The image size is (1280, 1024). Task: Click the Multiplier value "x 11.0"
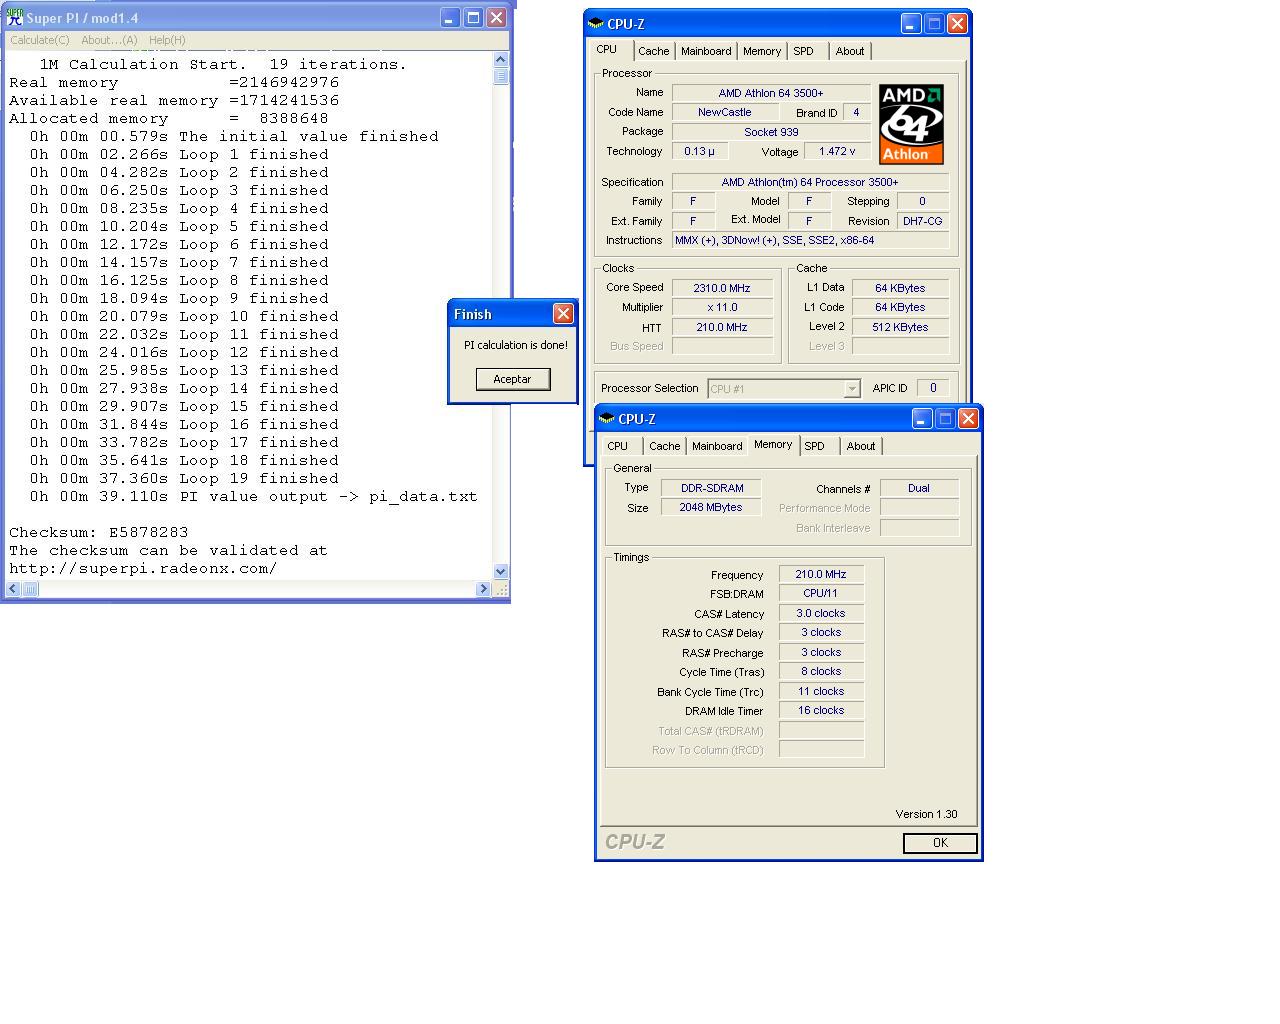722,307
